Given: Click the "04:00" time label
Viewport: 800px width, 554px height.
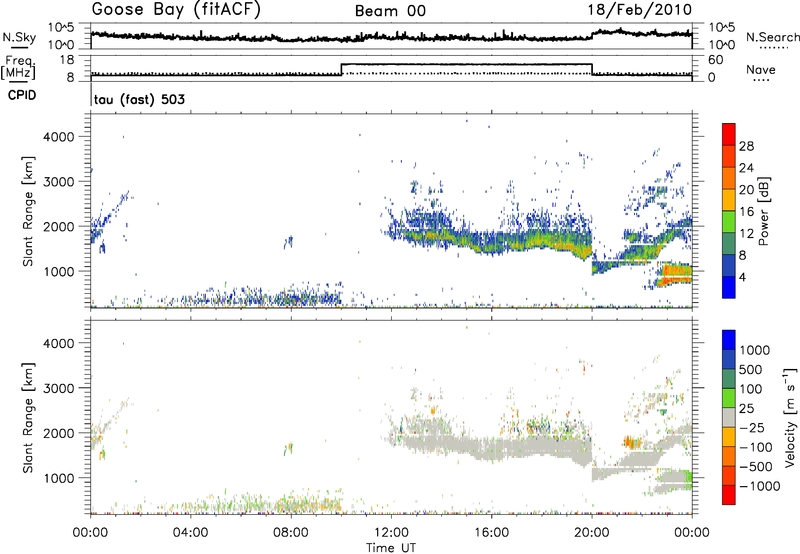Looking at the screenshot, I should (191, 533).
